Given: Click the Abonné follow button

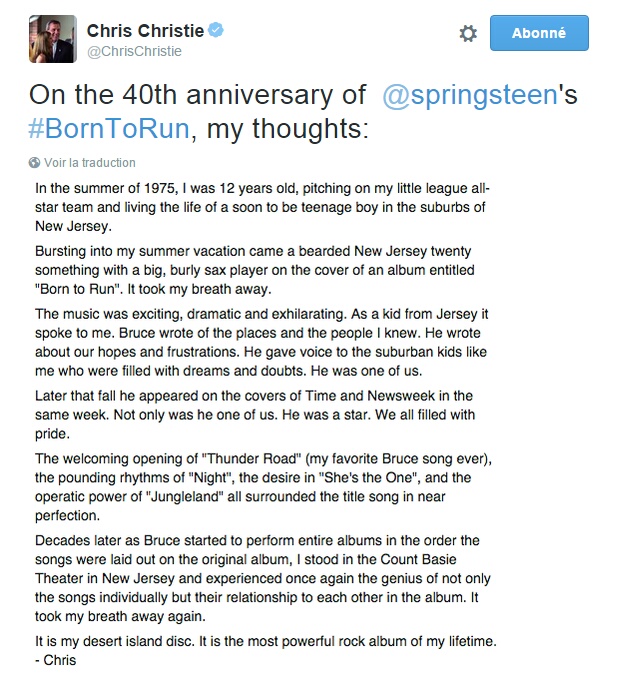Looking at the screenshot, I should tap(539, 33).
